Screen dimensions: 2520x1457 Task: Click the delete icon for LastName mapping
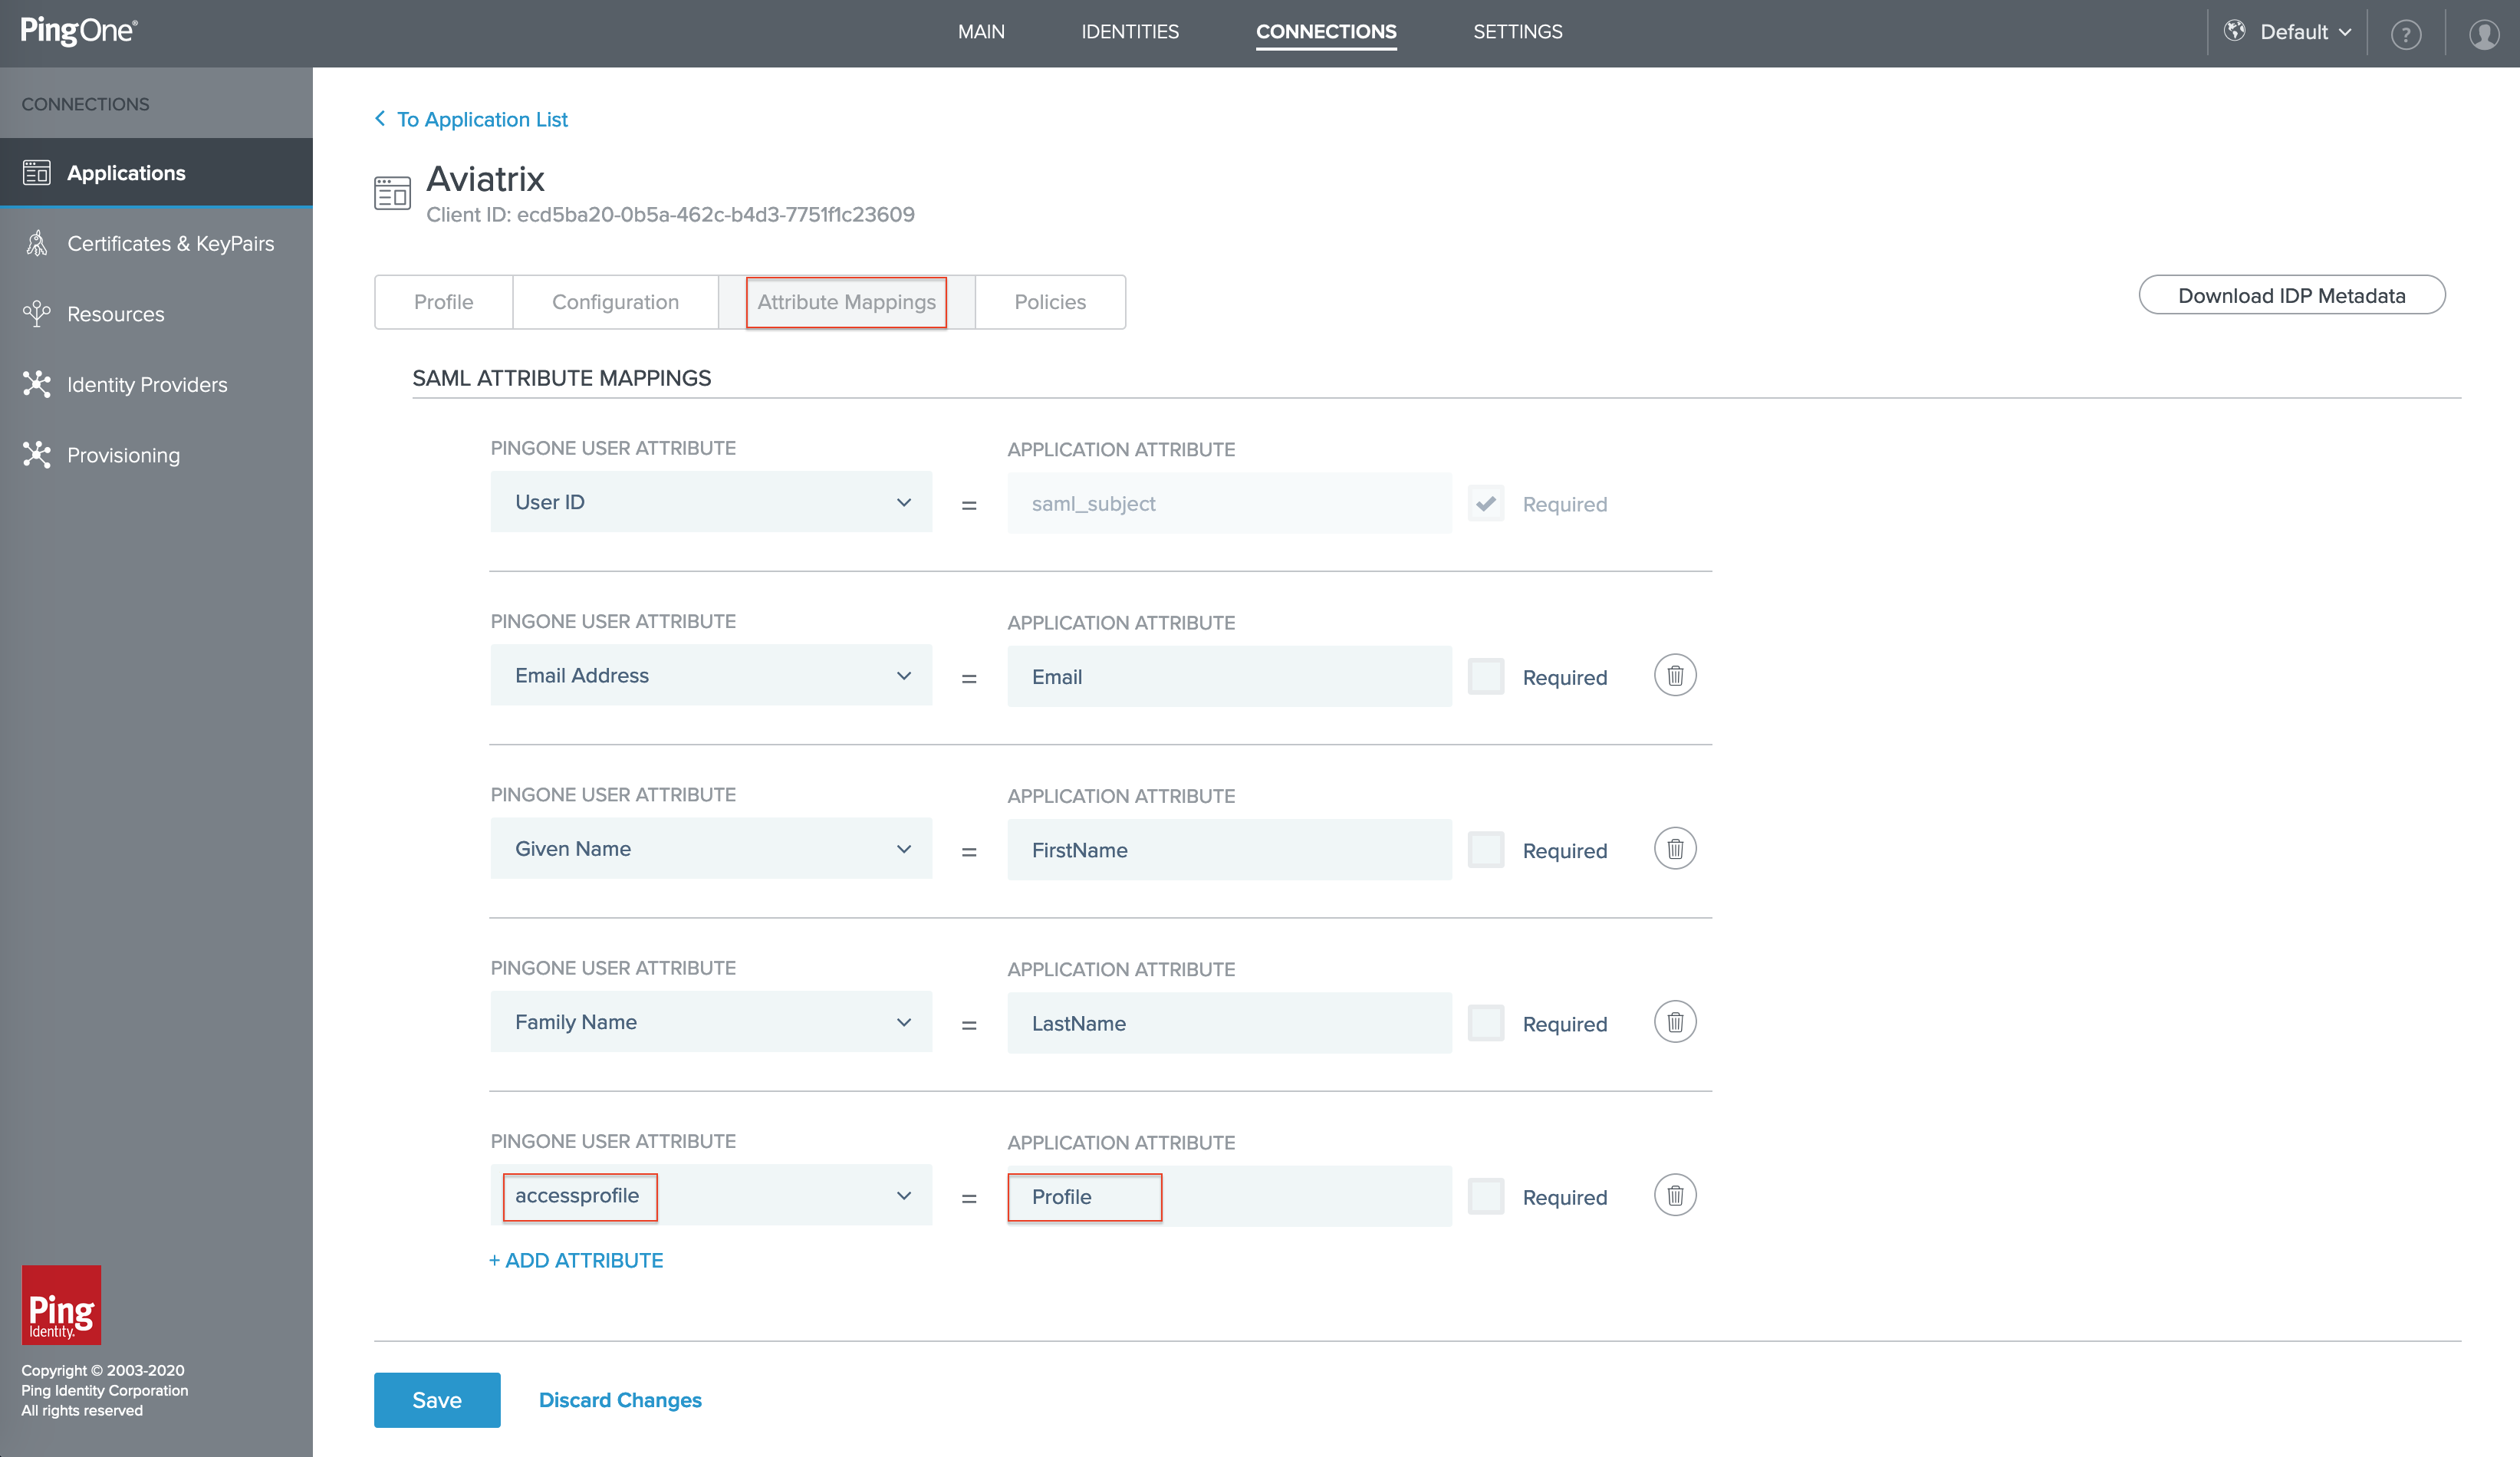point(1672,1021)
